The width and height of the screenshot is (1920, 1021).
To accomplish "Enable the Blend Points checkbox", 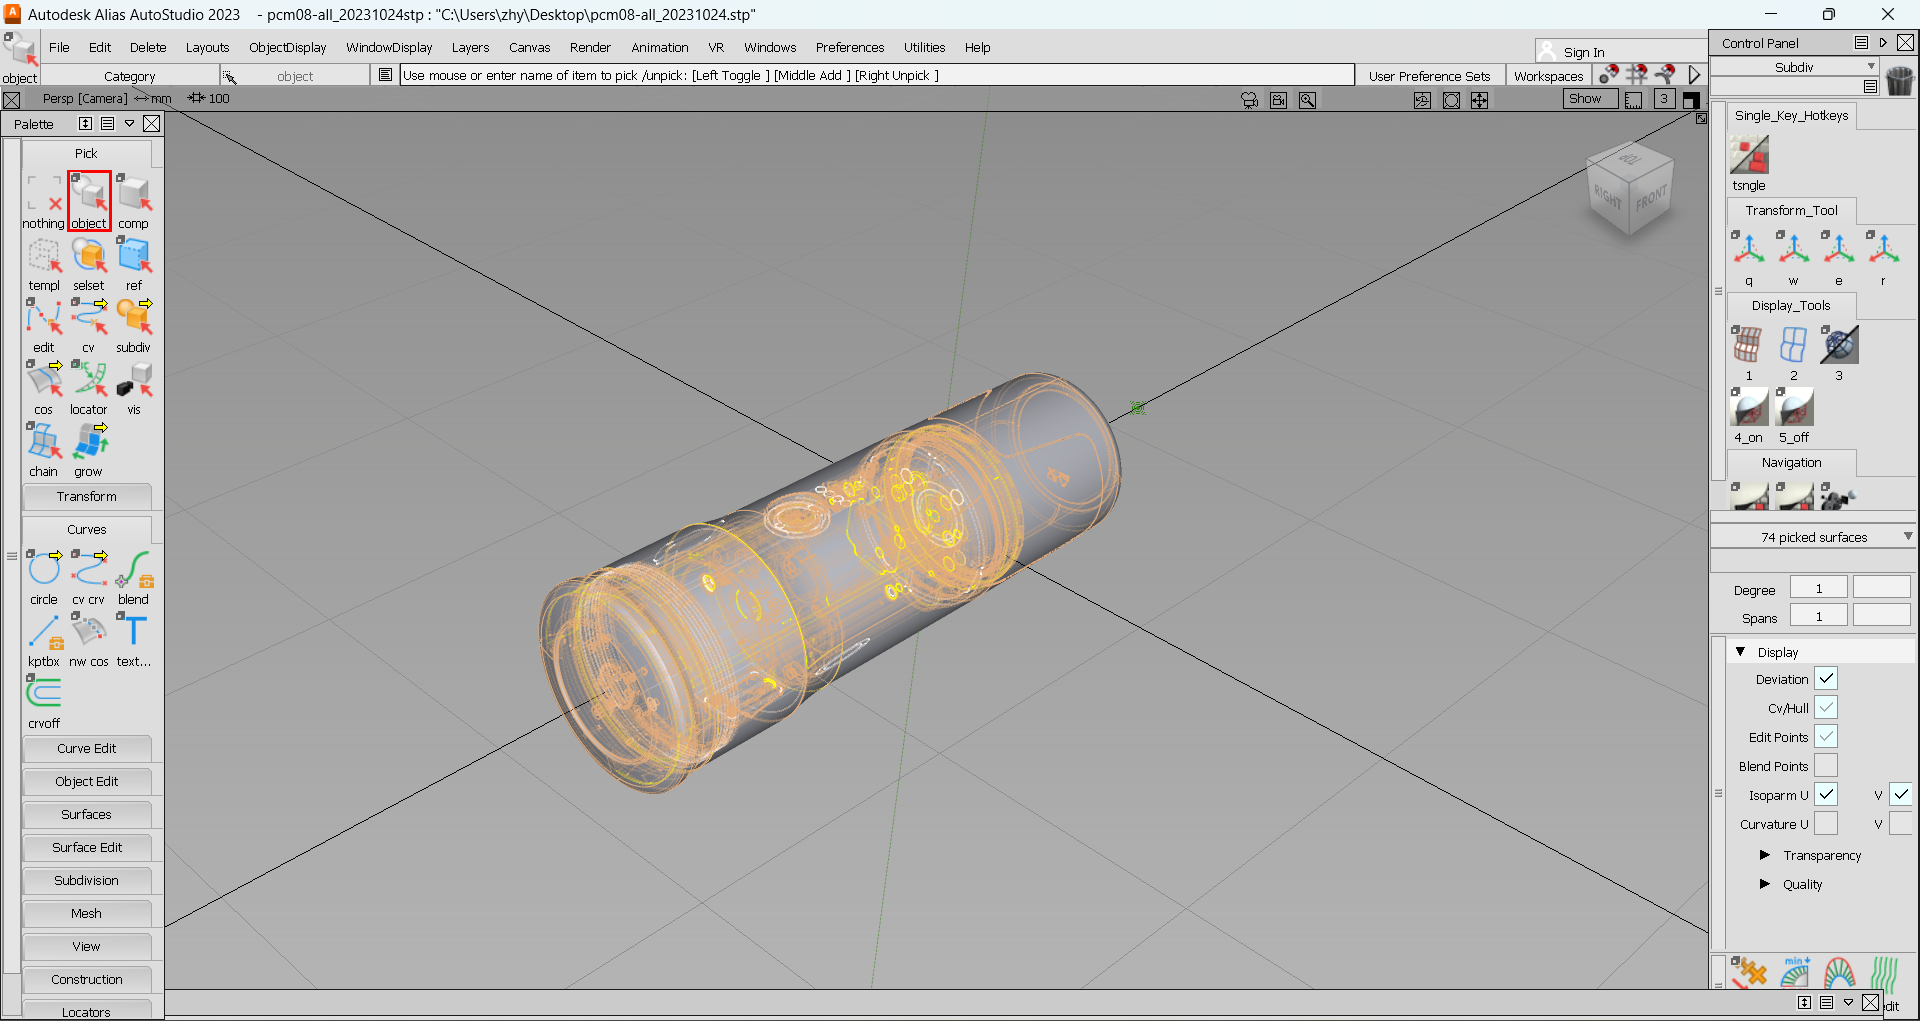I will coord(1826,766).
